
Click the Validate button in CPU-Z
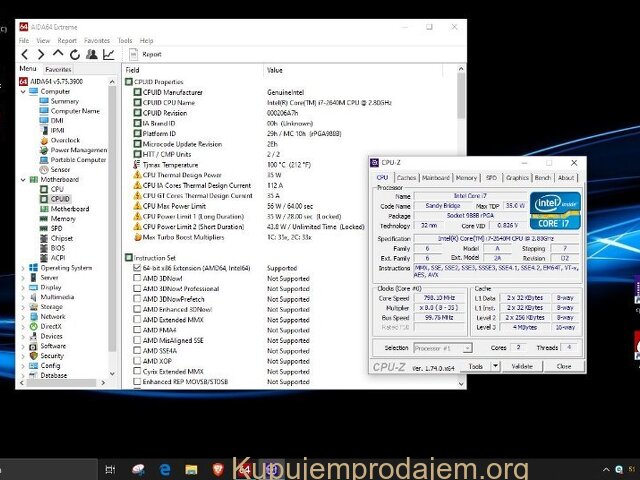click(x=522, y=366)
